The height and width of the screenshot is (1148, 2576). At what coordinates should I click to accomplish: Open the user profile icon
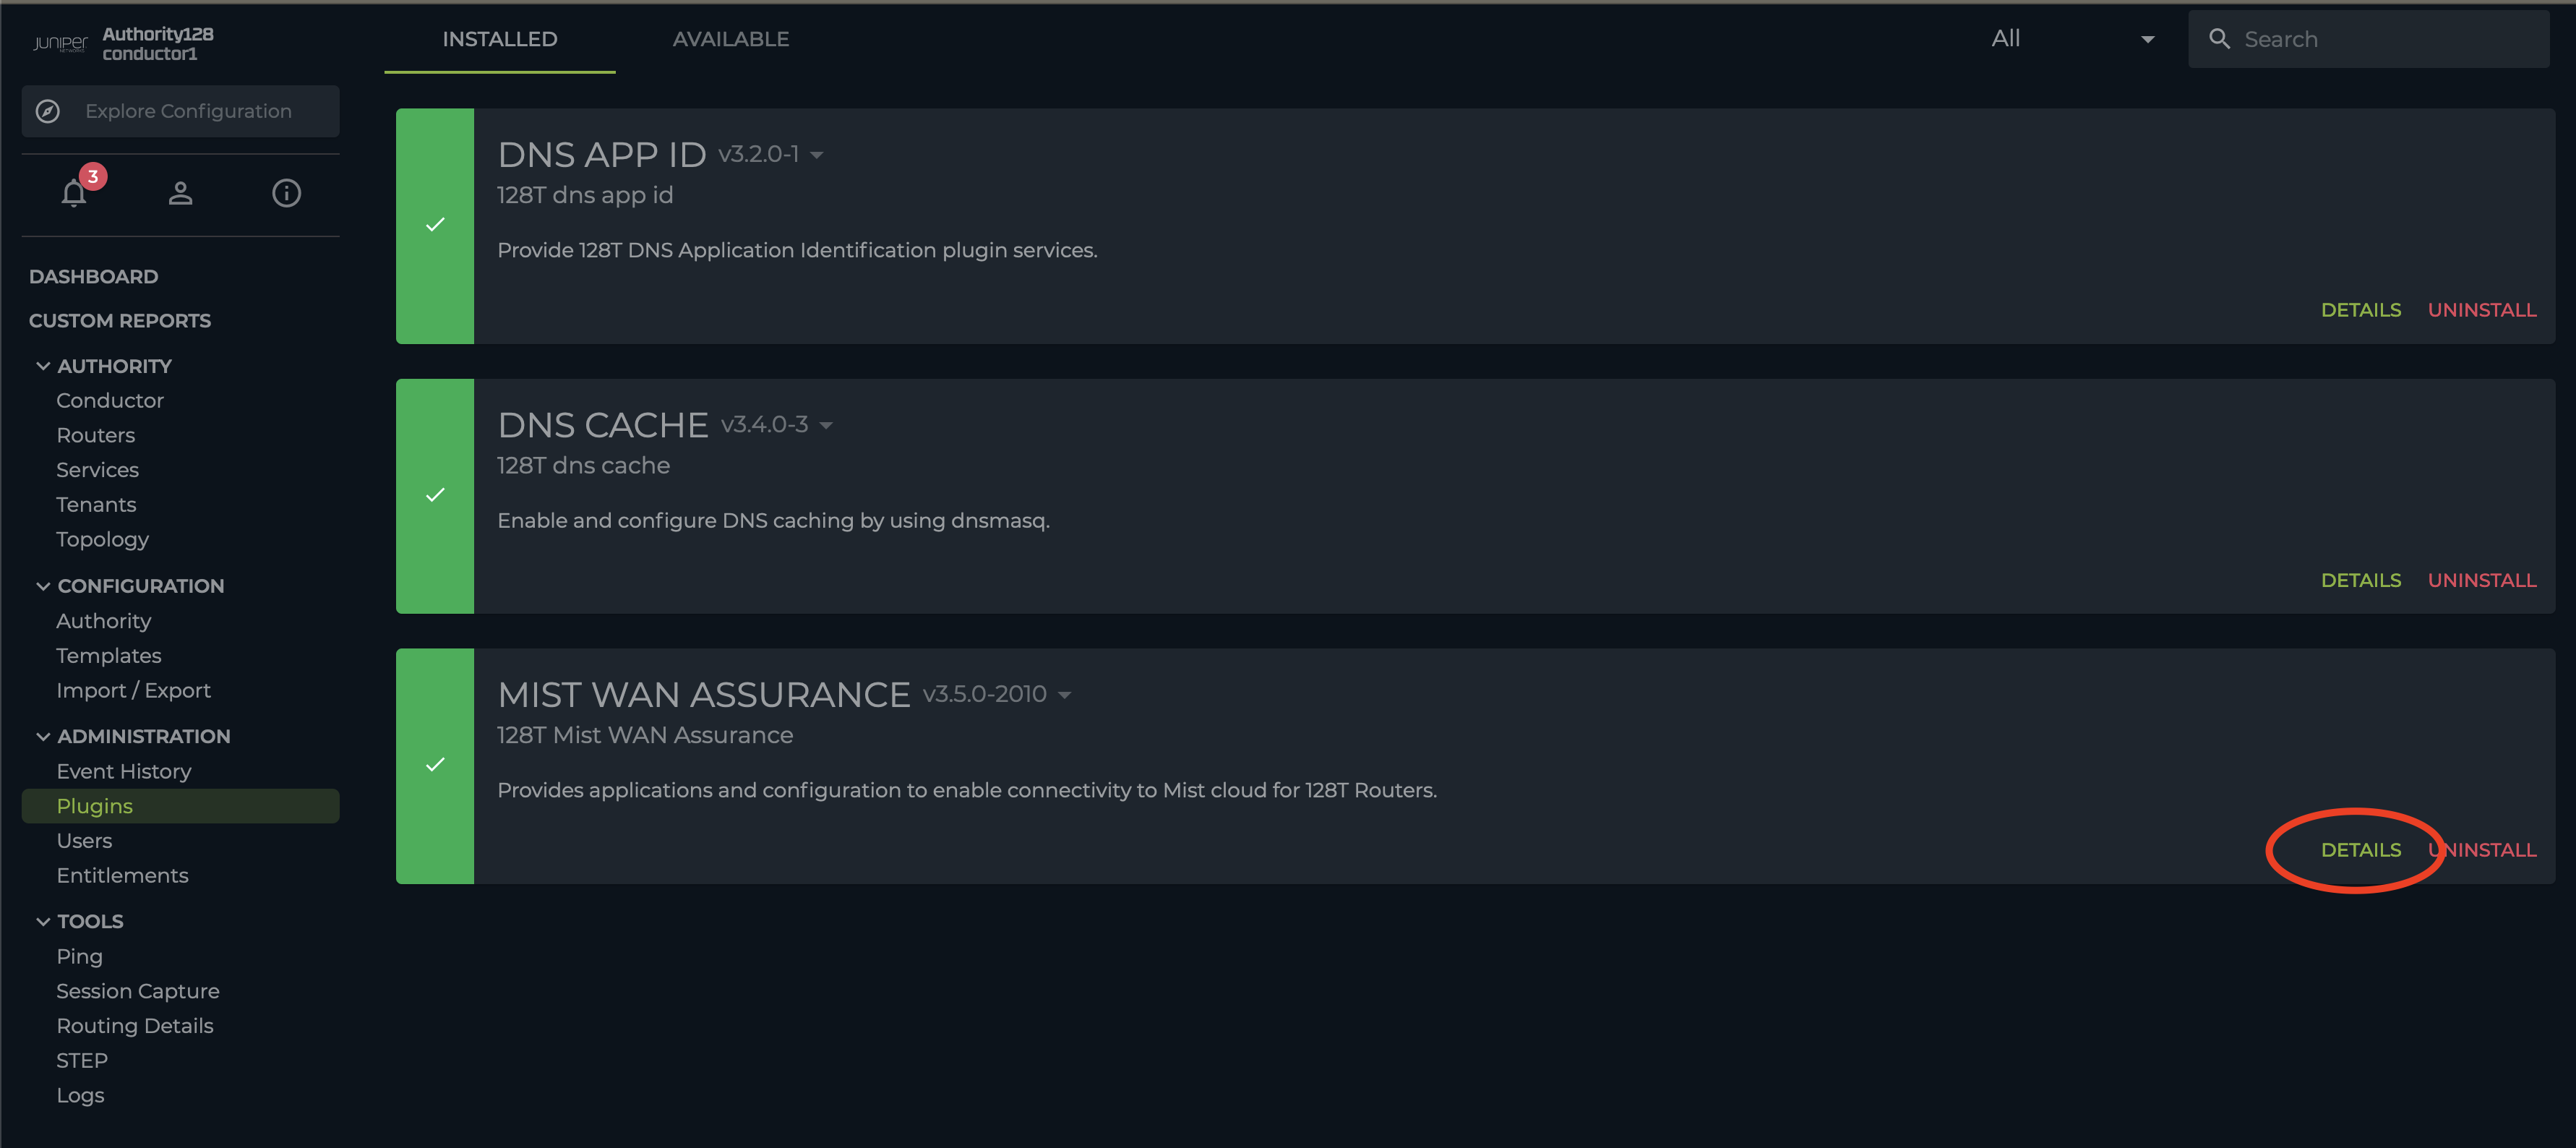pyautogui.click(x=180, y=193)
